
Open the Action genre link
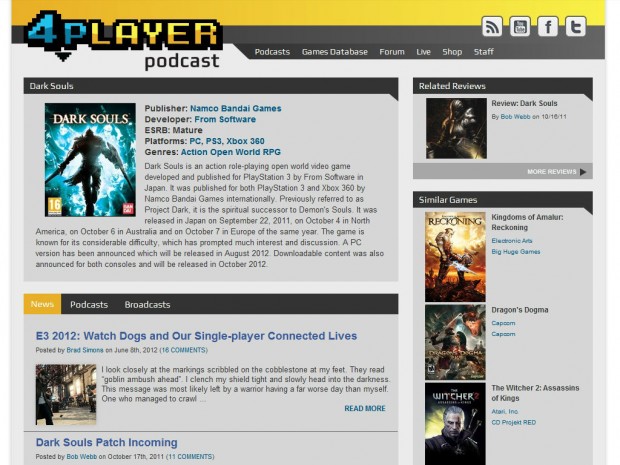[194, 152]
